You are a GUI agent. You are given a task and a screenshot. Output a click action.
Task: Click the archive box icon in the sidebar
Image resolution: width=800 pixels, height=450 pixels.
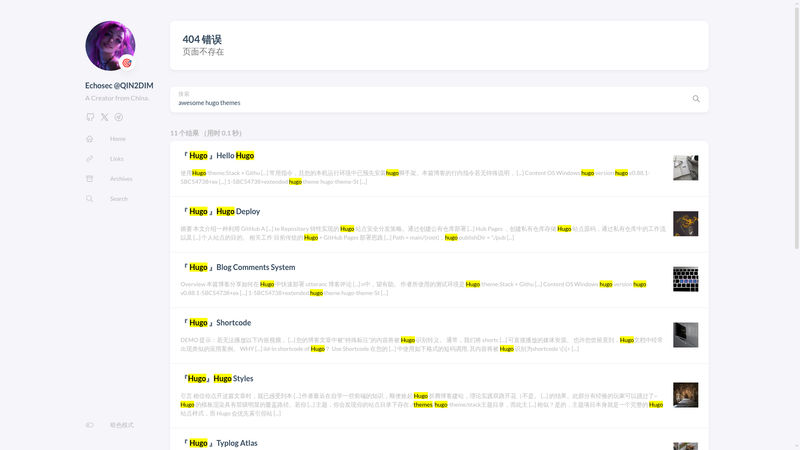pos(89,179)
